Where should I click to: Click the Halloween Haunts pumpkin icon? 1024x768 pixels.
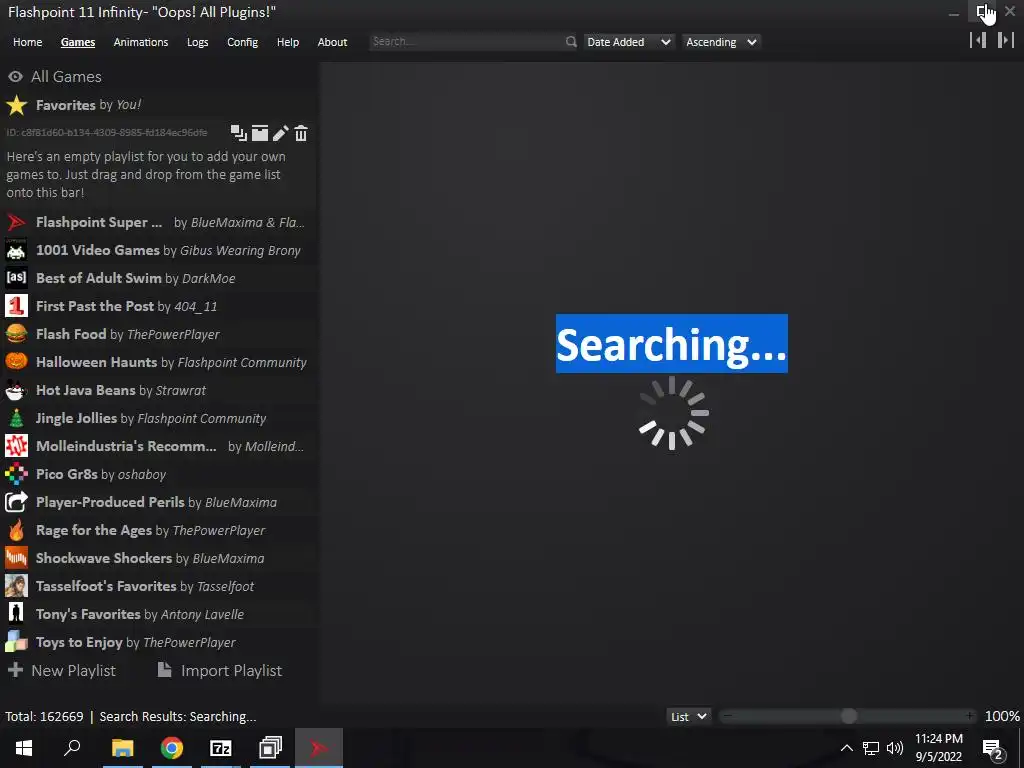[x=16, y=362]
